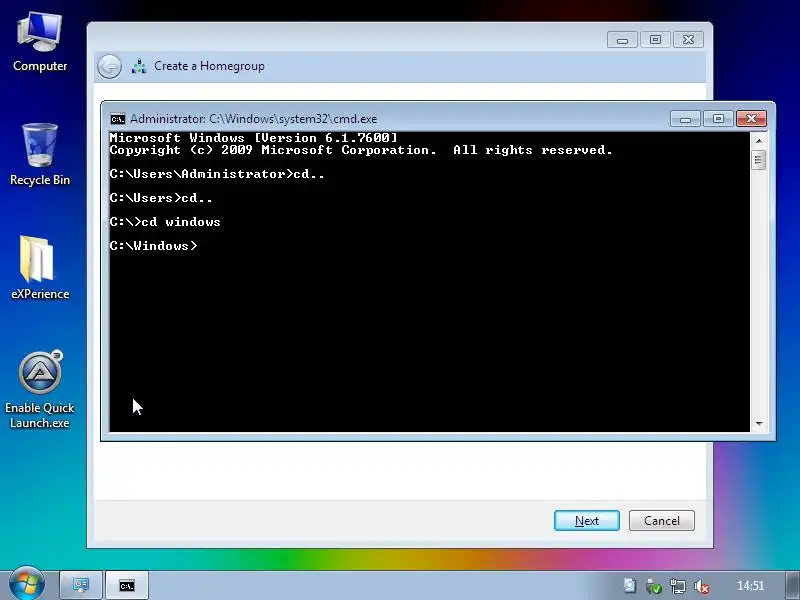This screenshot has width=800, height=600.
Task: Open the eXPerience folder on desktop
Action: [40, 267]
